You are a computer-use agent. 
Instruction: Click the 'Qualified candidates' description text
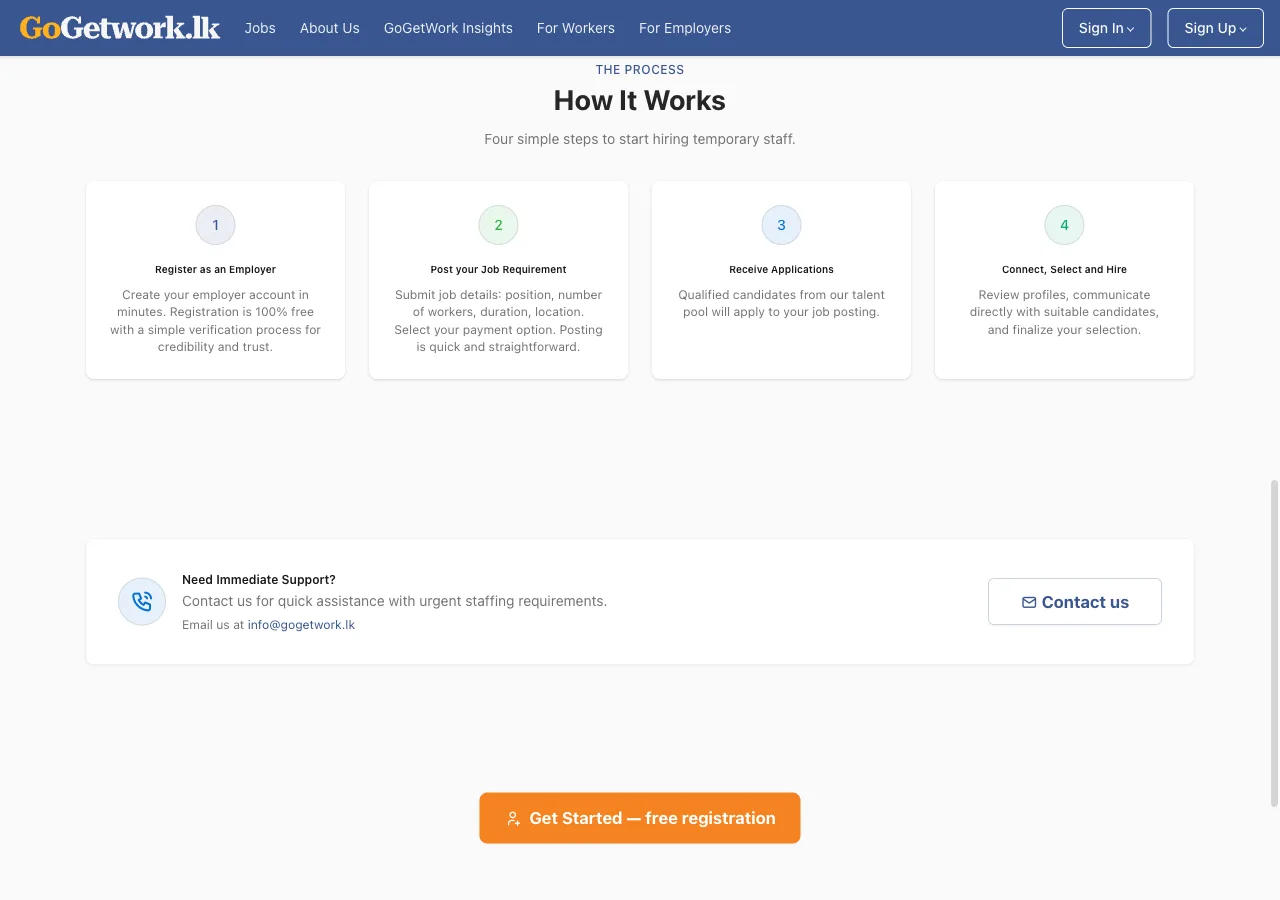tap(781, 303)
